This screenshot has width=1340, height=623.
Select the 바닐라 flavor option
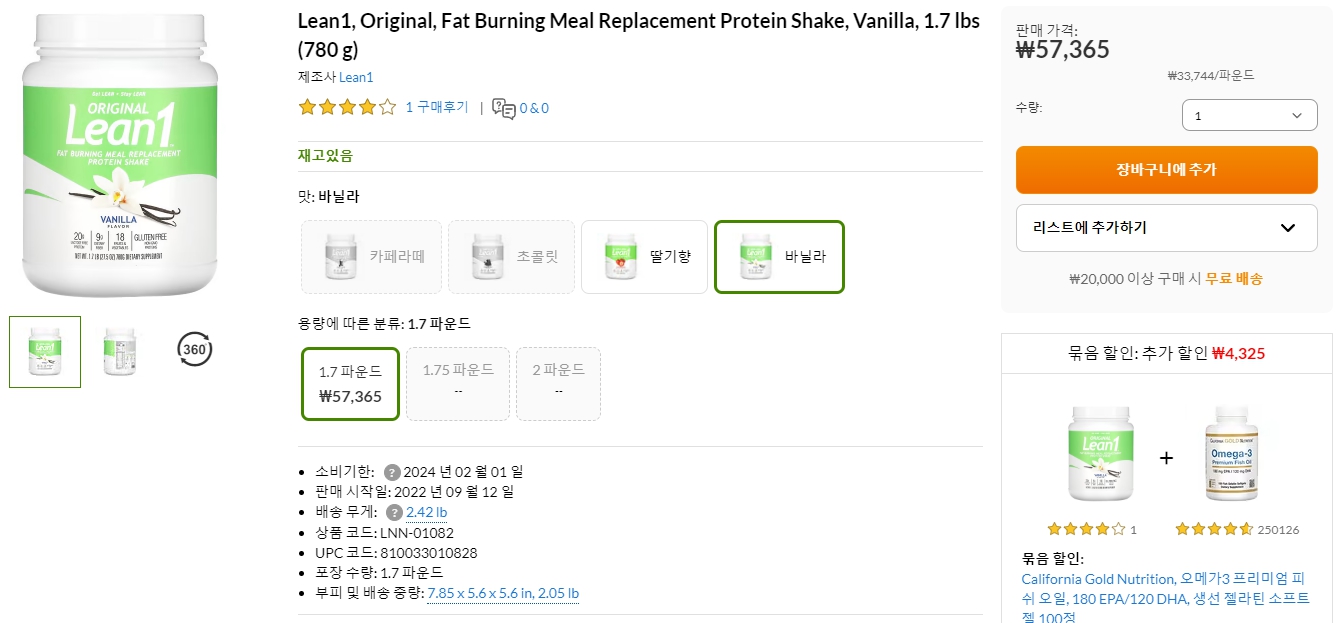(x=778, y=257)
